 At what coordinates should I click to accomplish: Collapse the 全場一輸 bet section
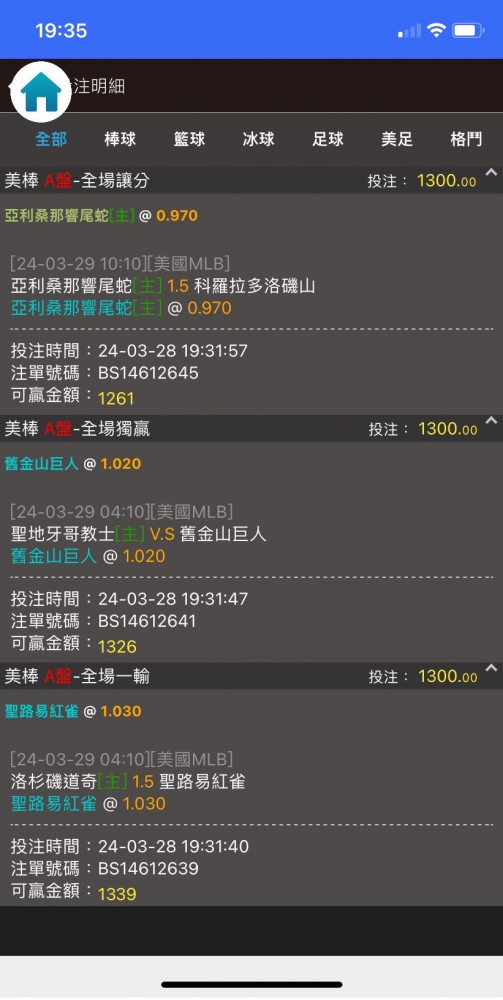490,668
